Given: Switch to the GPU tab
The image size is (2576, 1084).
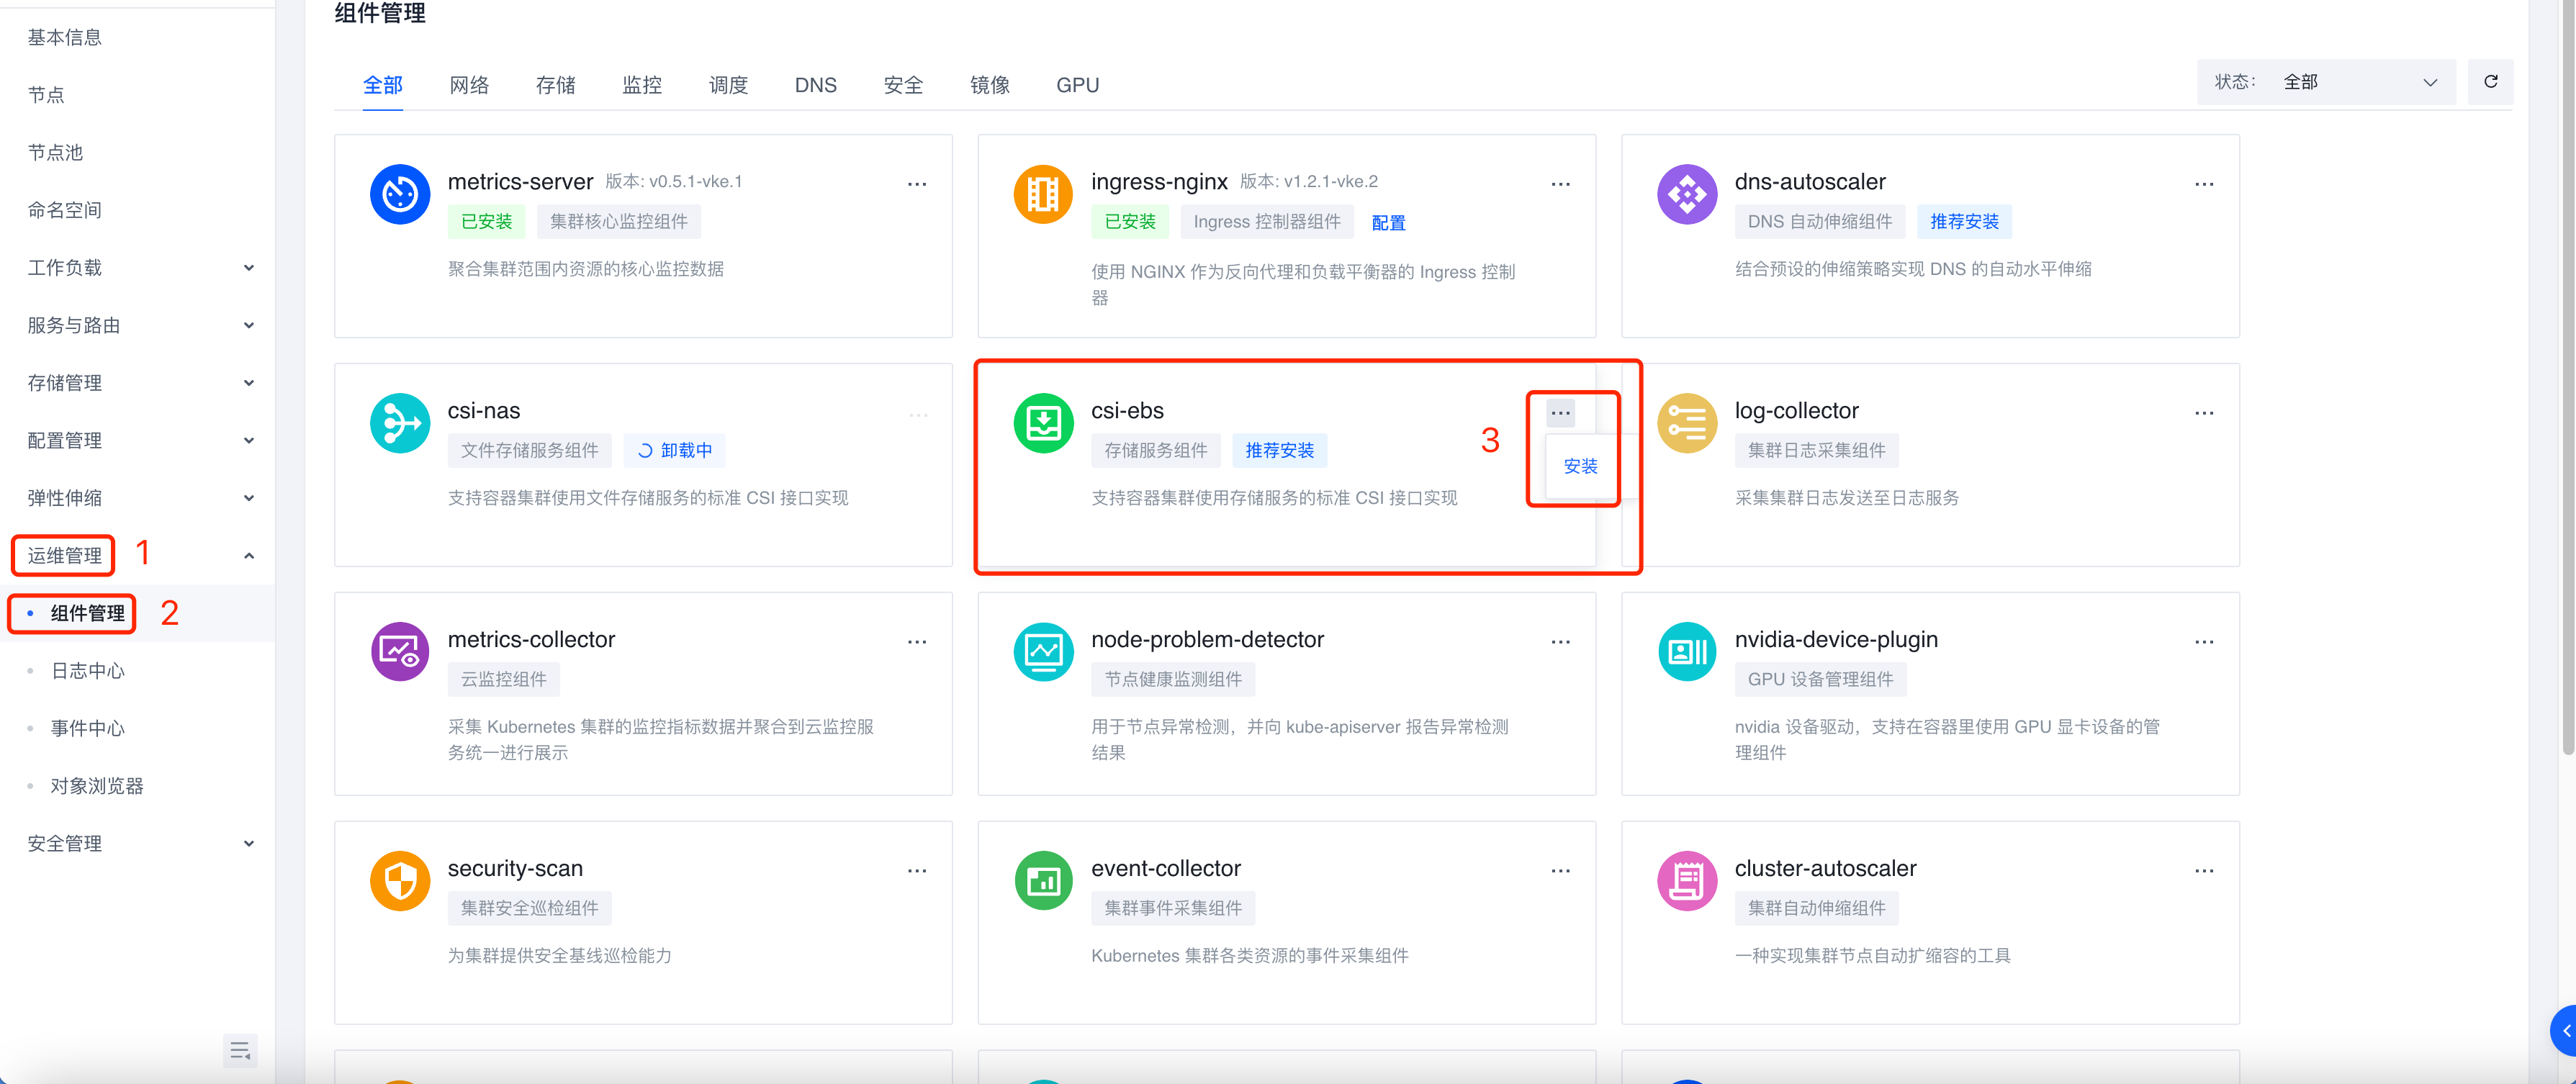Looking at the screenshot, I should [x=1077, y=85].
